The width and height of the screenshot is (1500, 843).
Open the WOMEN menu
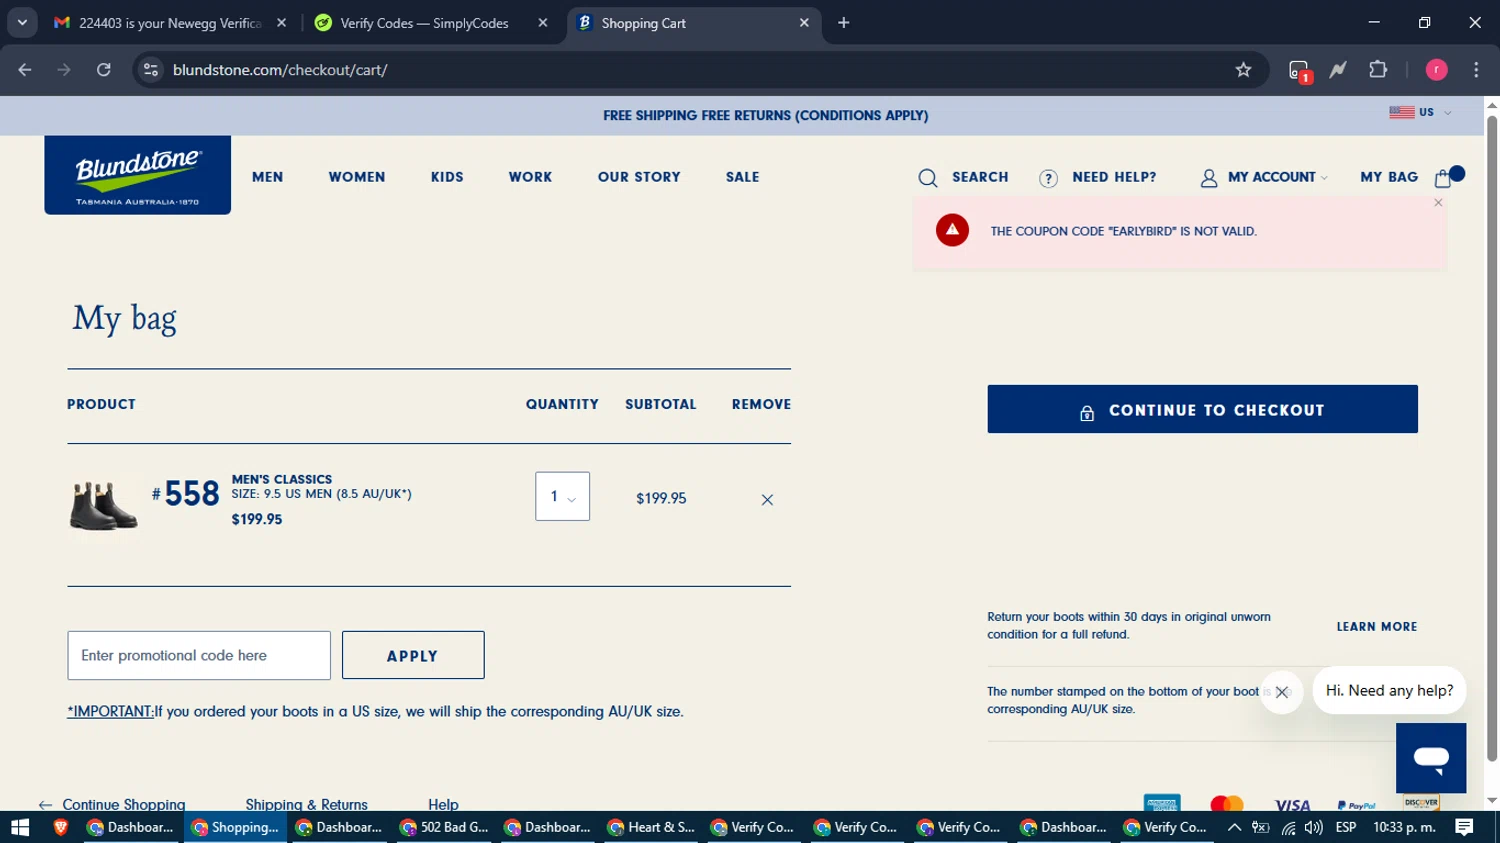[357, 177]
